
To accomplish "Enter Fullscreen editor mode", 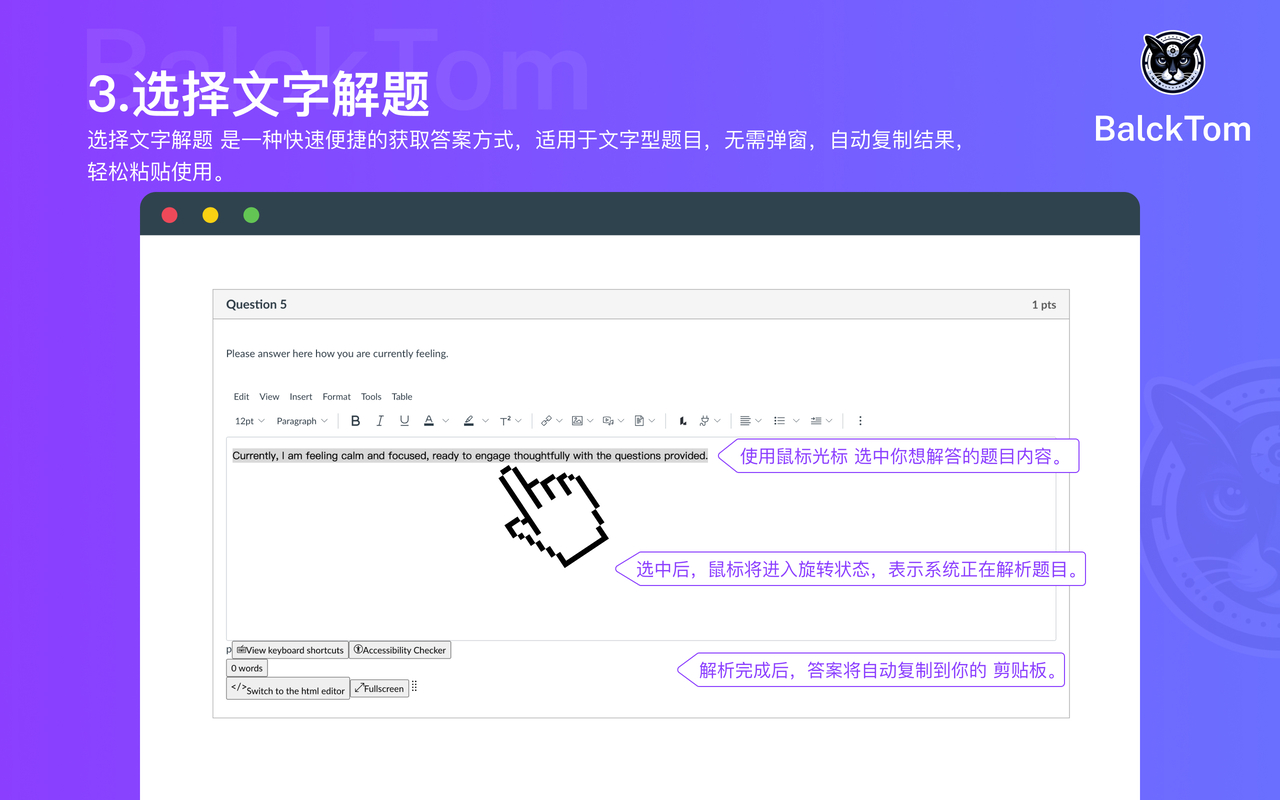I will [379, 688].
